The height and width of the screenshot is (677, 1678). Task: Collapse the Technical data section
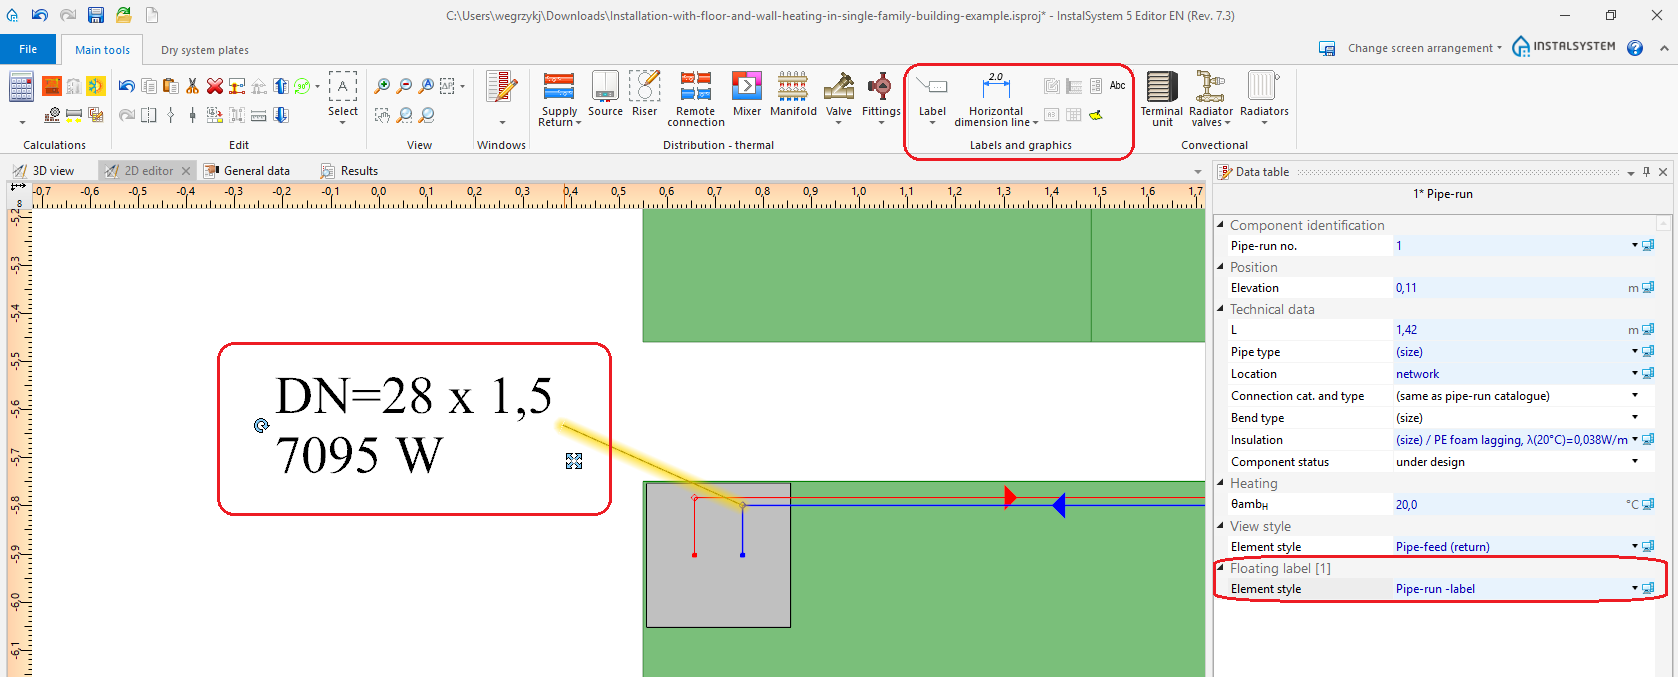(x=1220, y=309)
